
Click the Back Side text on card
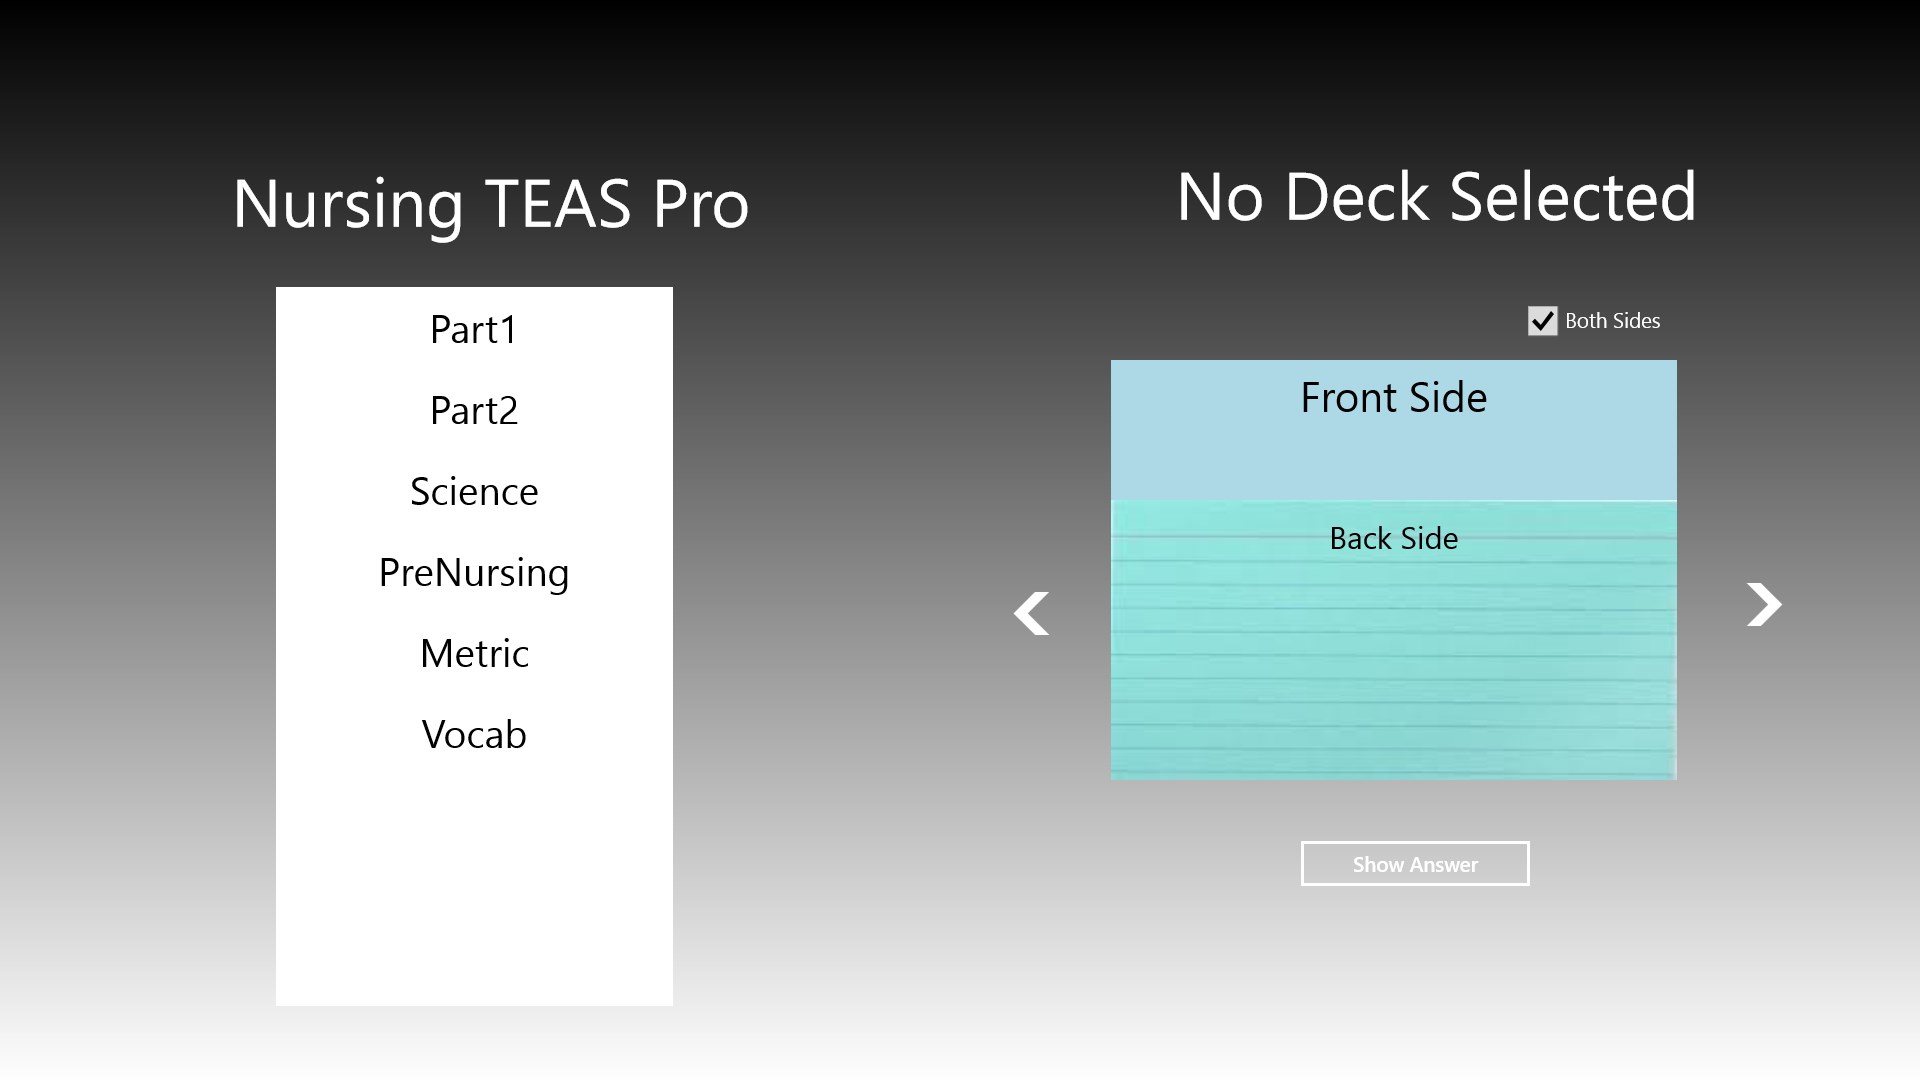tap(1393, 539)
